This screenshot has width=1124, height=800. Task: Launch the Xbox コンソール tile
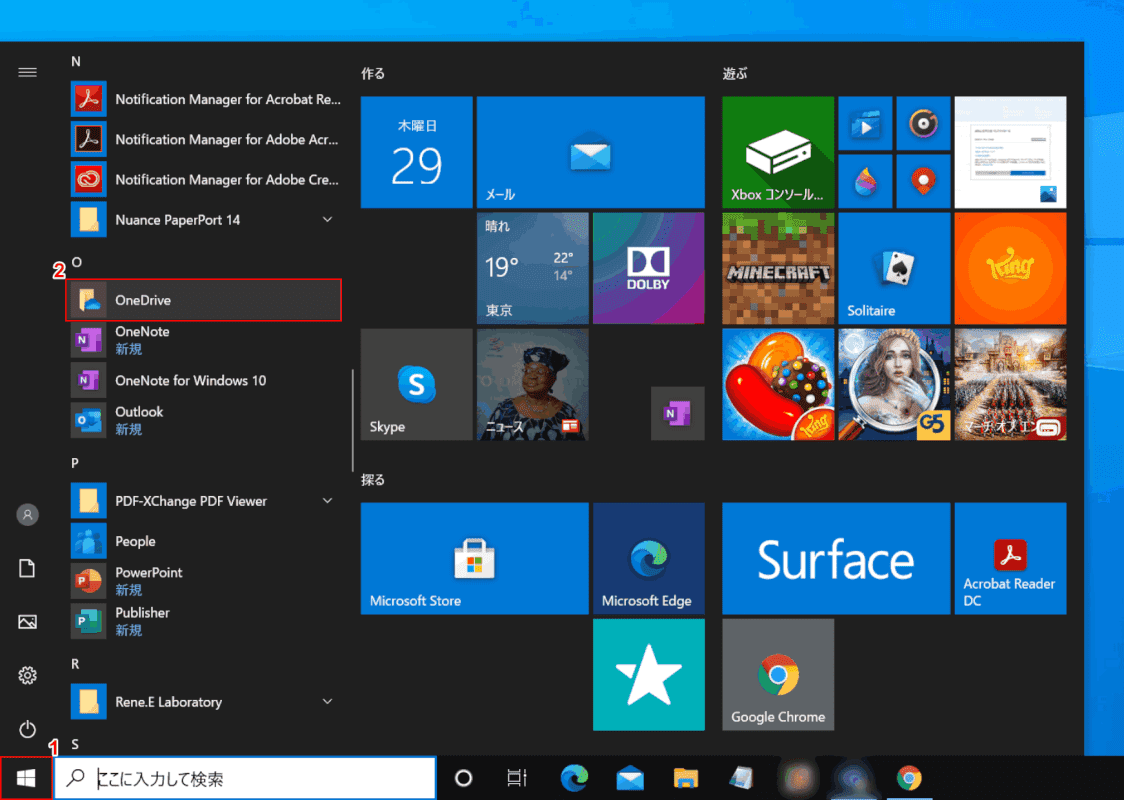click(x=778, y=152)
